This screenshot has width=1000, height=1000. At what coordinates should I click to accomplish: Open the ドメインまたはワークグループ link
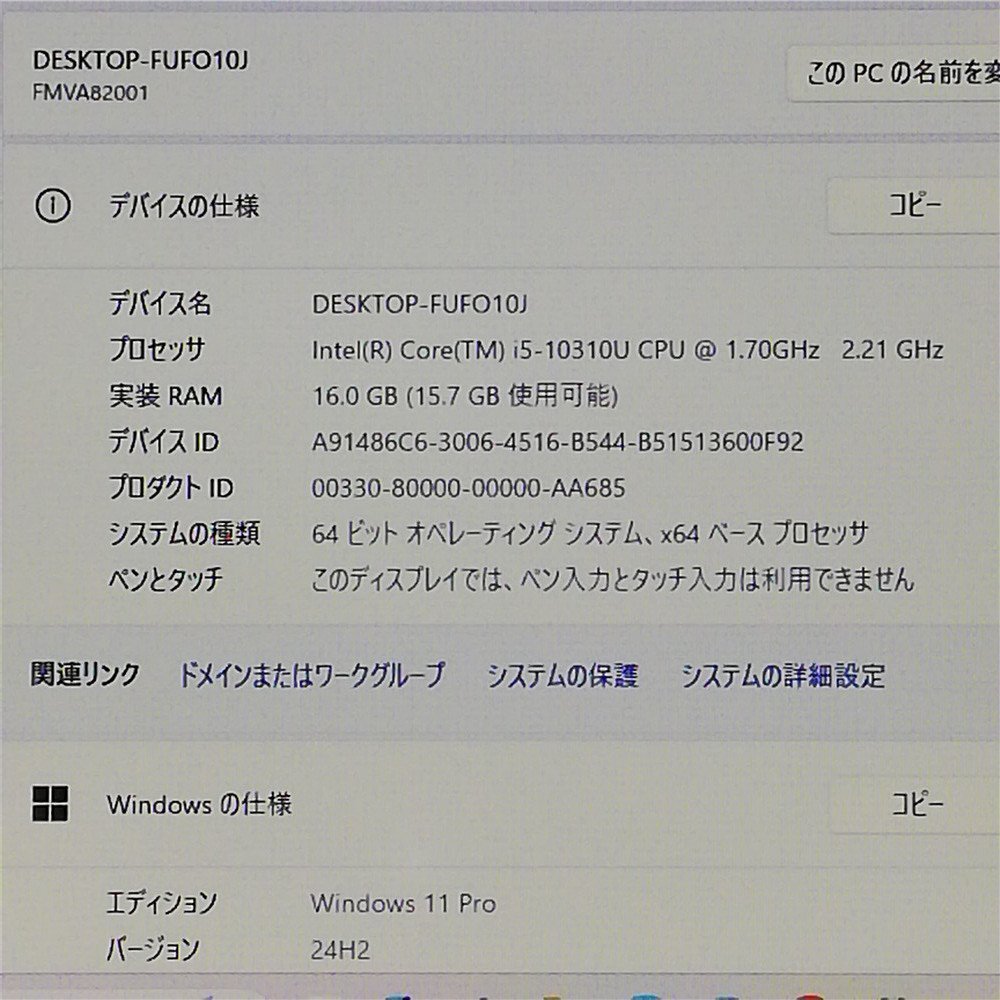coord(311,676)
